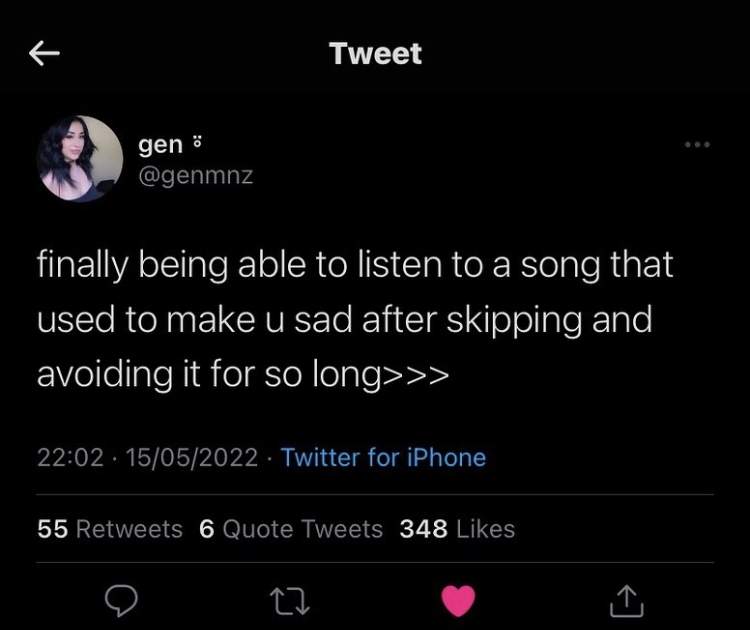Image resolution: width=750 pixels, height=630 pixels.
Task: Show the 348 Likes list
Action: 457,528
